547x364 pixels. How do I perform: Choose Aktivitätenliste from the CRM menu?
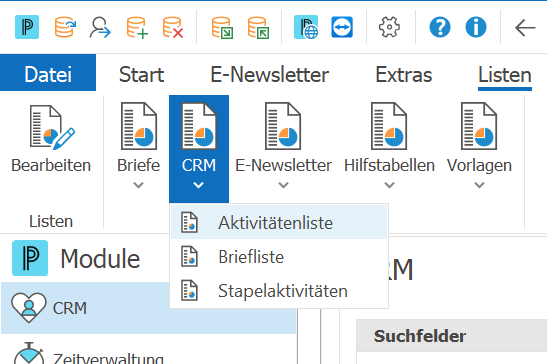pyautogui.click(x=279, y=222)
